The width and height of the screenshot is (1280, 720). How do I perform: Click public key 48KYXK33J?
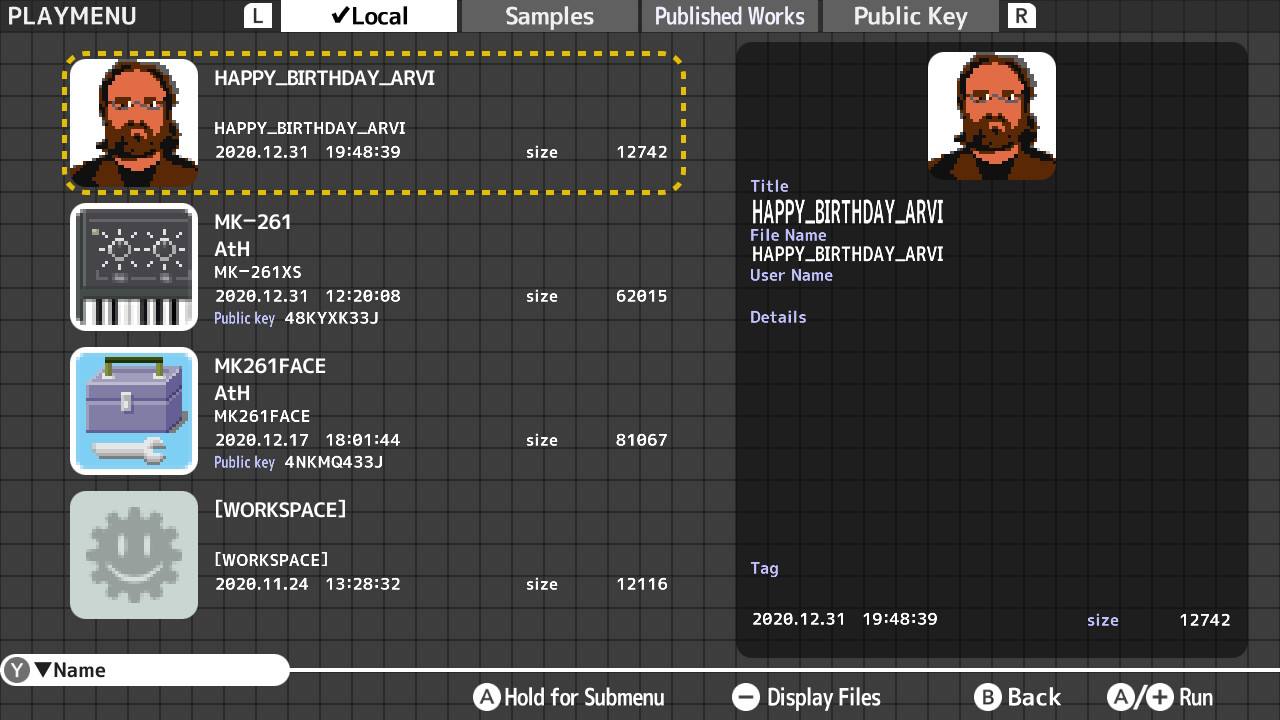[x=332, y=318]
